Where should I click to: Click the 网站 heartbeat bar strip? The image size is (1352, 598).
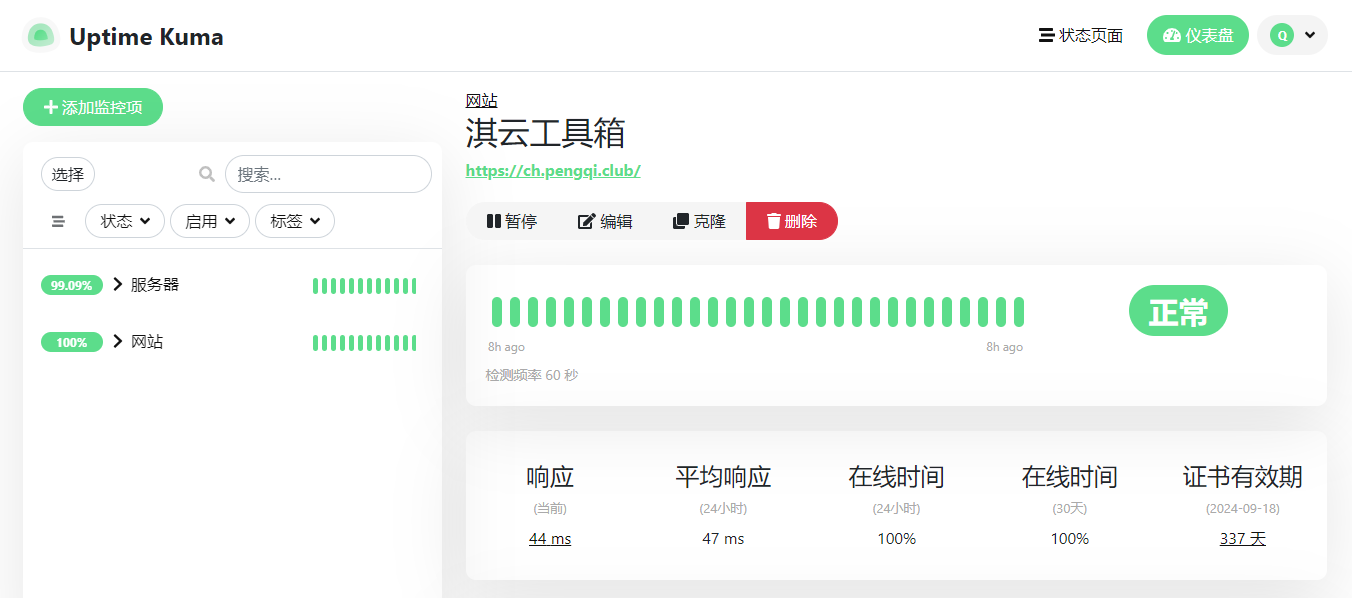coord(364,343)
